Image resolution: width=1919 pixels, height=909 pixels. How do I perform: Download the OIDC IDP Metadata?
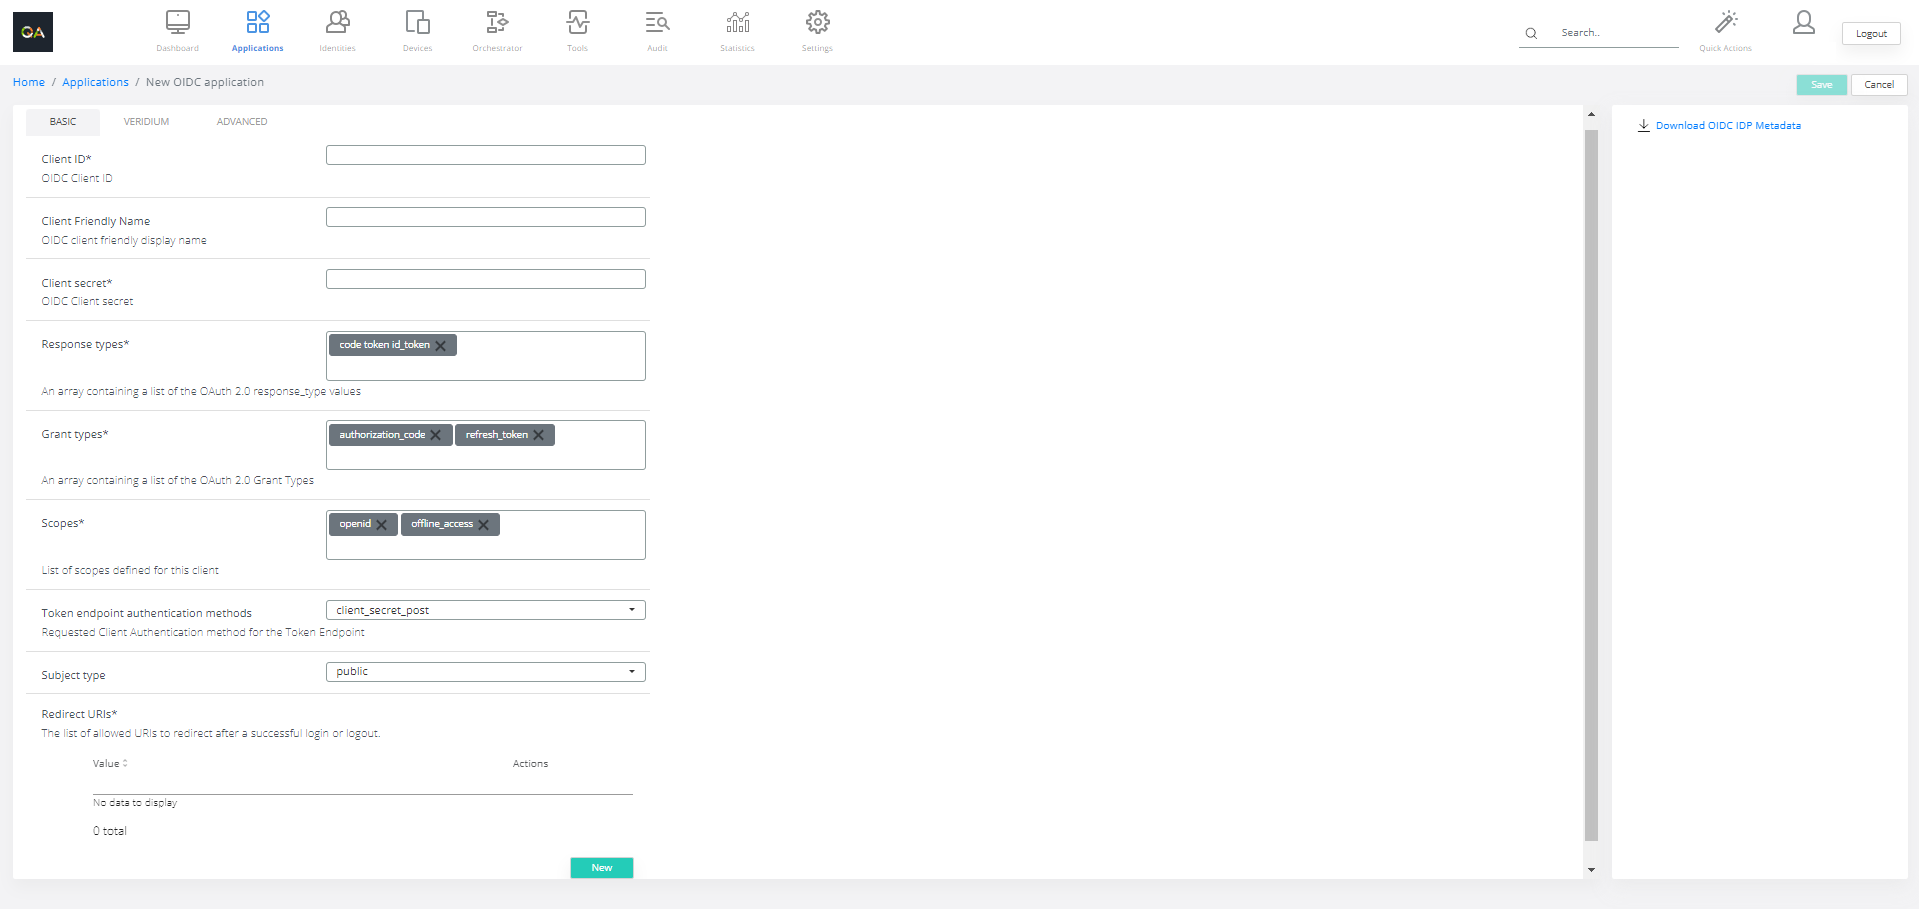click(x=1728, y=125)
